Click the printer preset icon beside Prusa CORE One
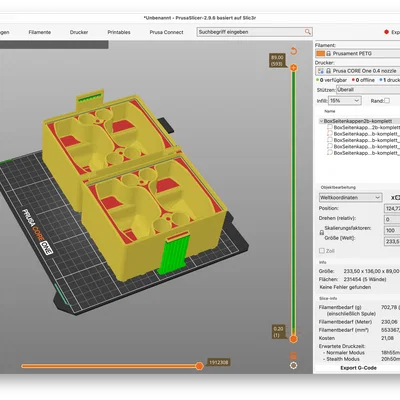Screen dimensions: 400x400 (x=321, y=71)
